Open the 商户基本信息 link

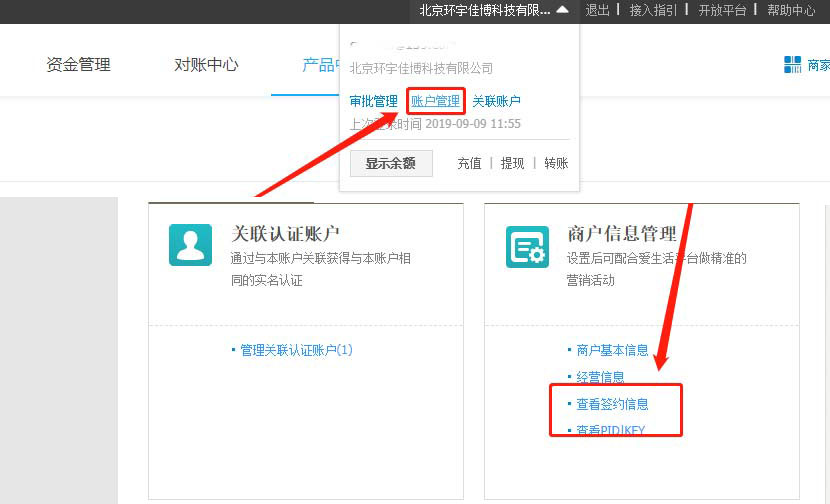[612, 350]
